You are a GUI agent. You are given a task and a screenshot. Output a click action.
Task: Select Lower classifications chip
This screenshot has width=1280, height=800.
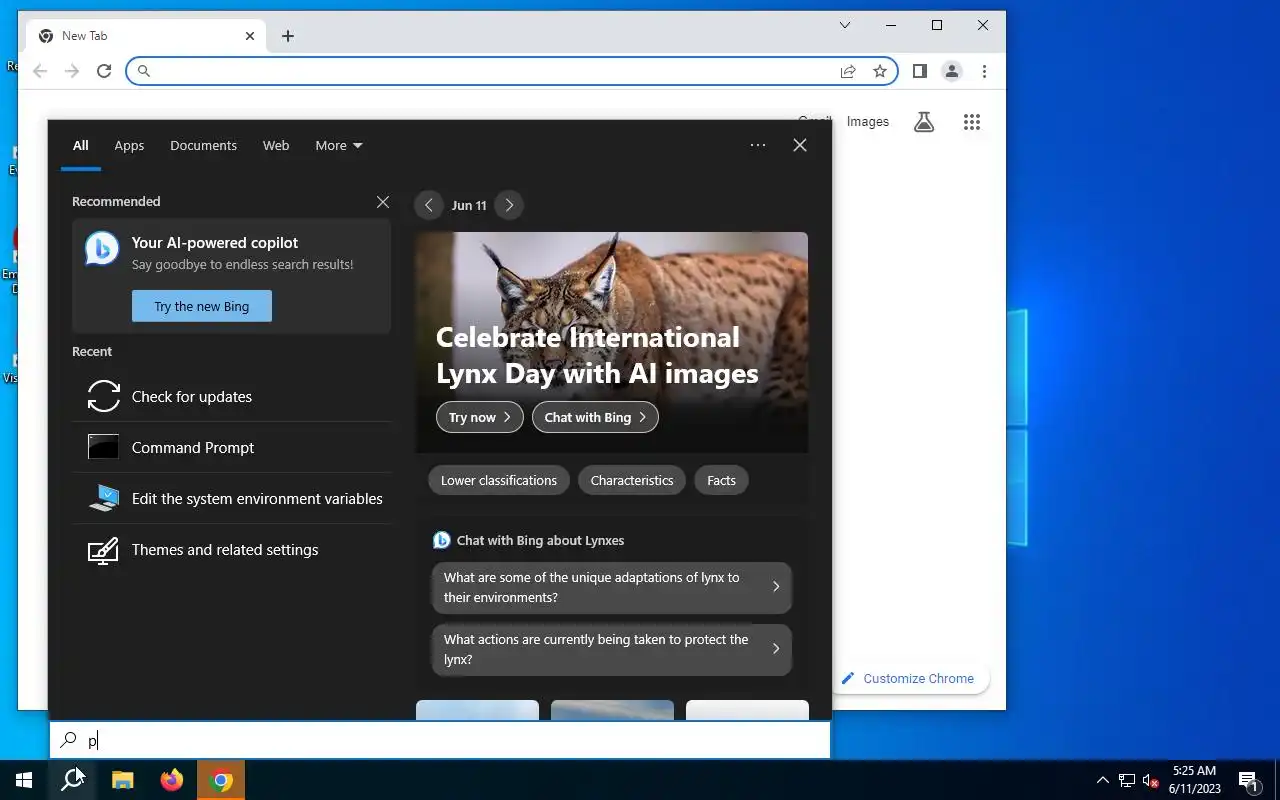499,480
